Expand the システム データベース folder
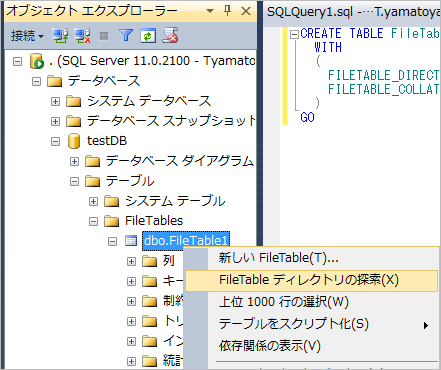The image size is (441, 370). click(55, 101)
